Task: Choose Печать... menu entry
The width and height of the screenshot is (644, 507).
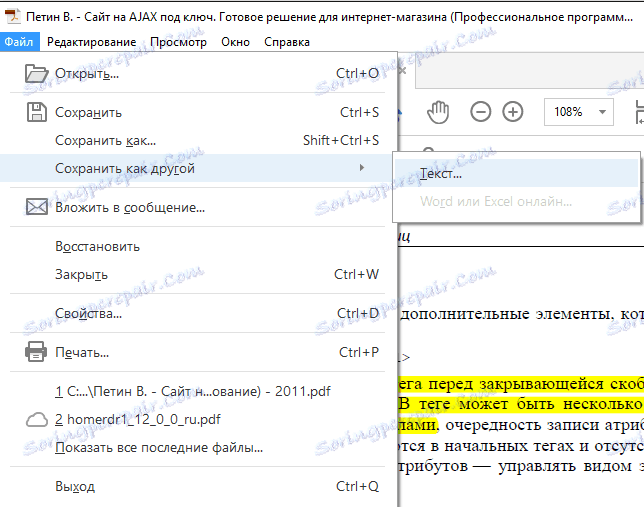Action: [x=199, y=352]
